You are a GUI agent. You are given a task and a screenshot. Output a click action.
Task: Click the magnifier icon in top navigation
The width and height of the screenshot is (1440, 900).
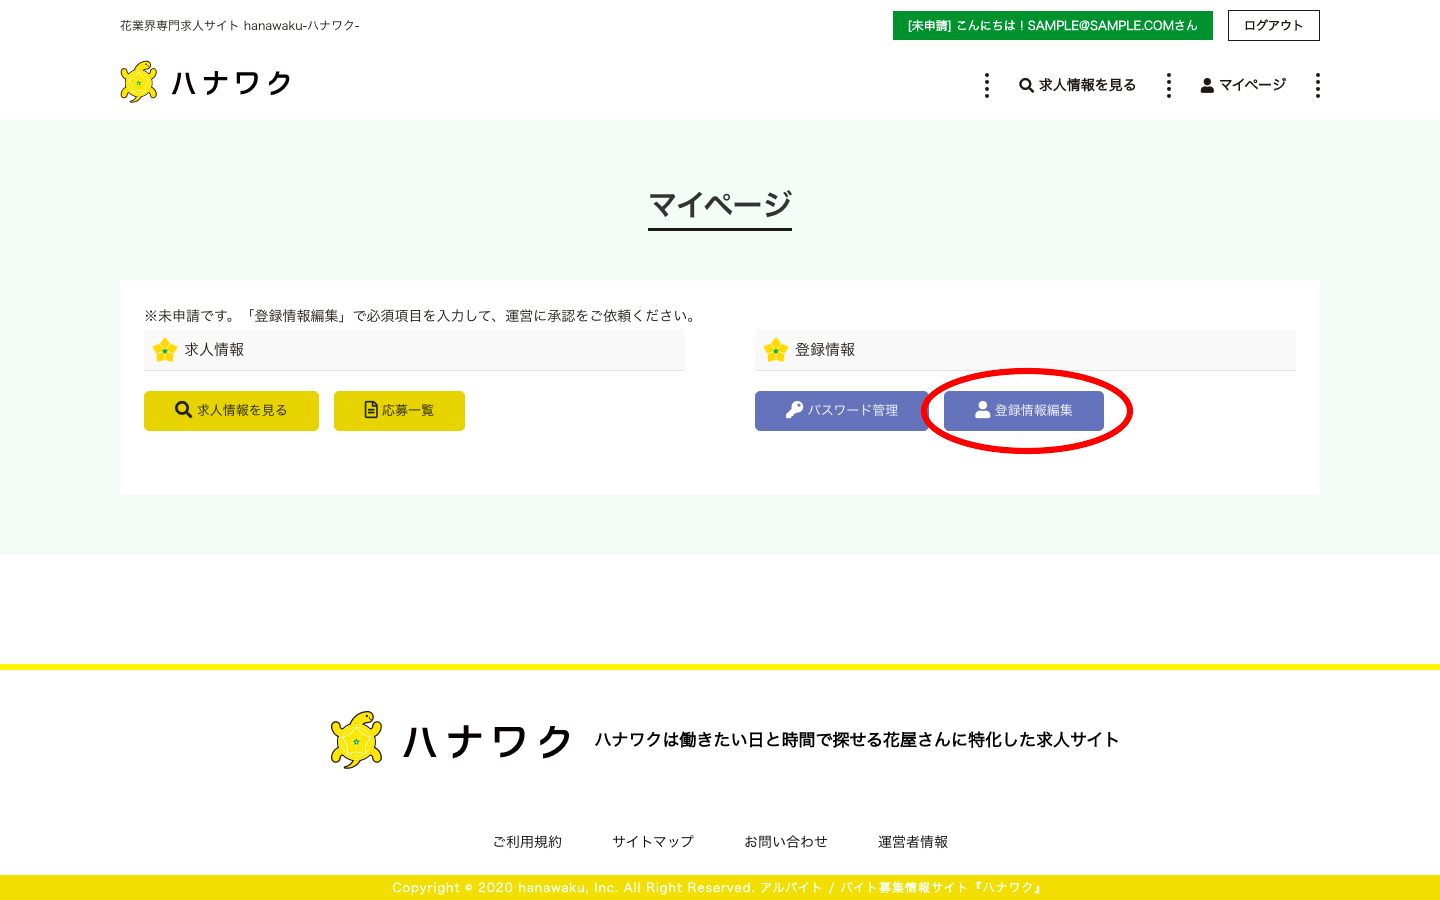[x=1026, y=86]
